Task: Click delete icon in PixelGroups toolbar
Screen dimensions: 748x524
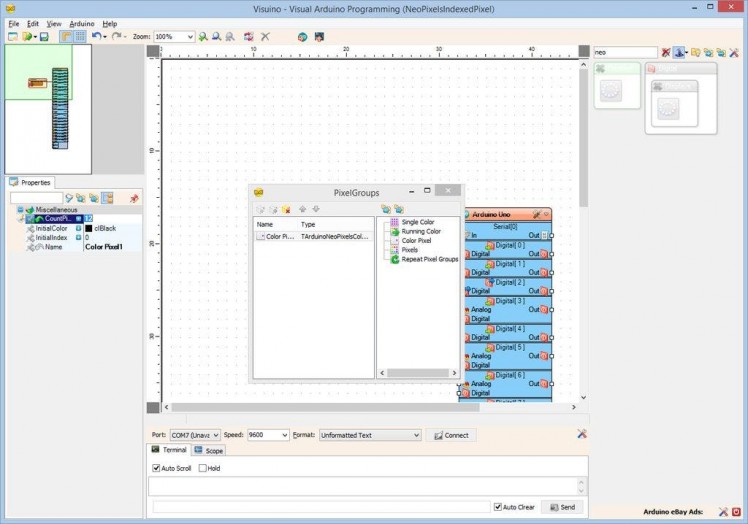Action: (x=286, y=209)
